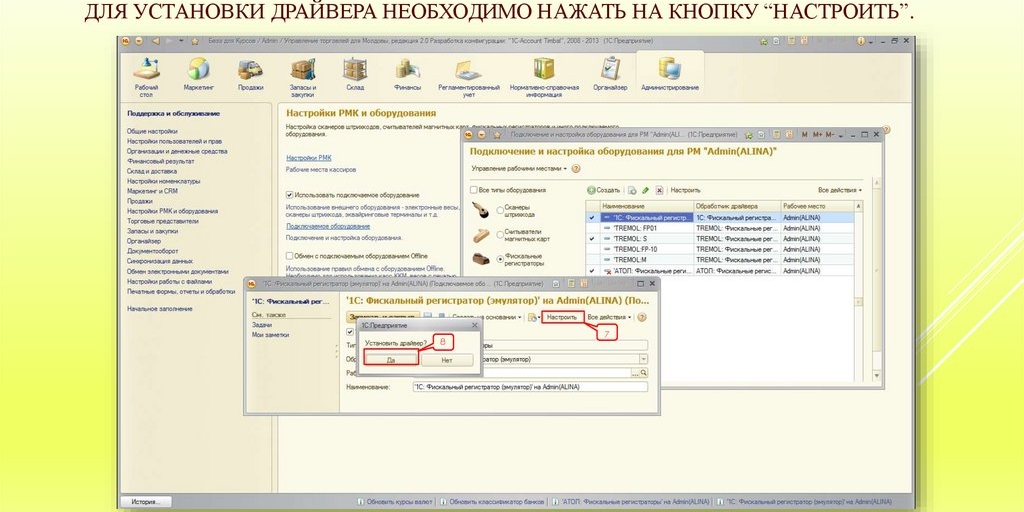Click the red delete mark icon
The width and height of the screenshot is (1024, 512).
[x=659, y=189]
